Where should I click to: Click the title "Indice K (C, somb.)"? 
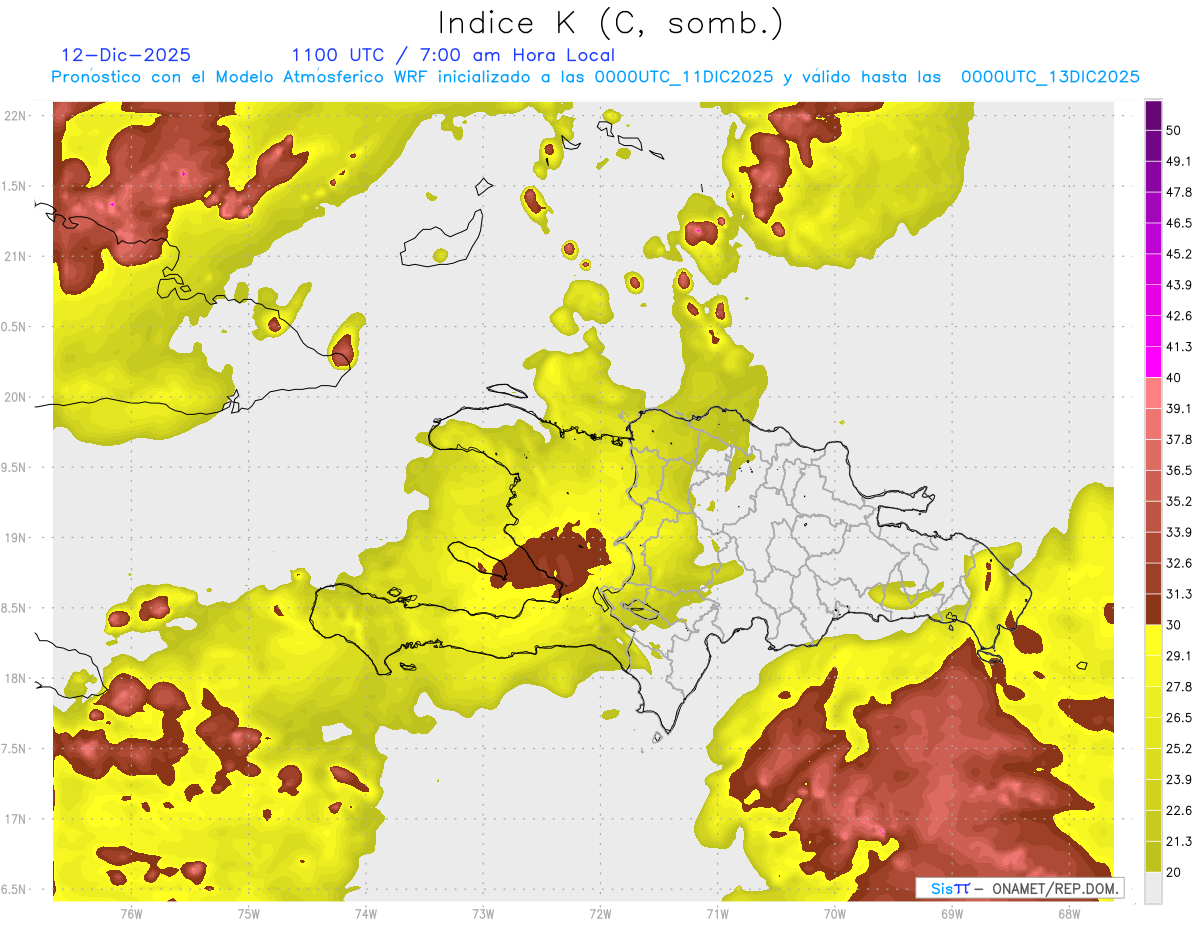point(610,23)
